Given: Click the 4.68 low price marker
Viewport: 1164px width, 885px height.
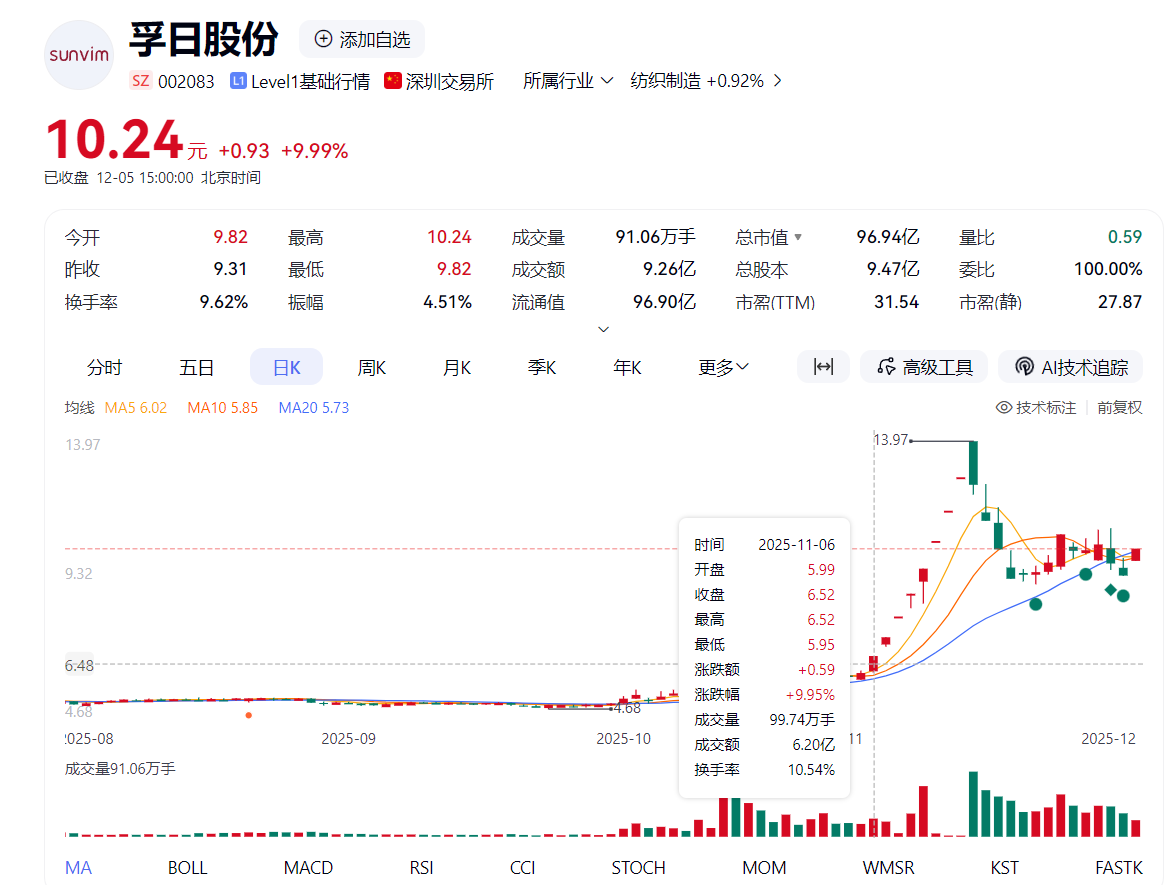Looking at the screenshot, I should pyautogui.click(x=627, y=708).
